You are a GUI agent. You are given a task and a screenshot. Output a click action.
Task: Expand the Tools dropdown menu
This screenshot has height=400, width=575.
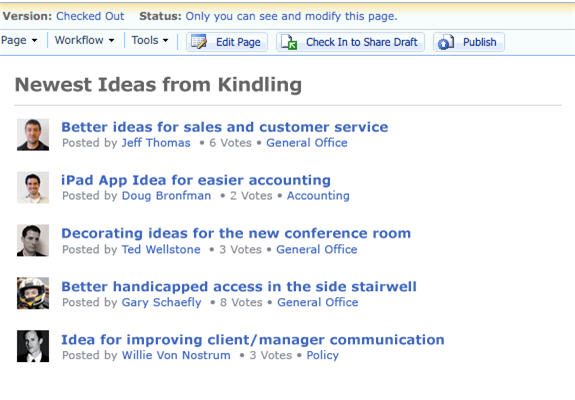[x=150, y=40]
